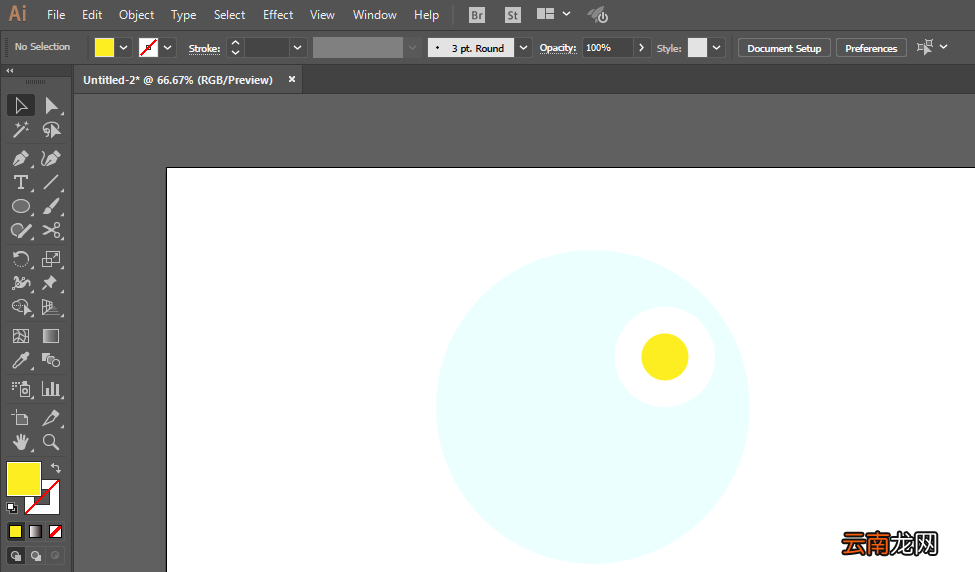Swap fill and stroke colors
Viewport: 975px width, 572px height.
pyautogui.click(x=55, y=468)
